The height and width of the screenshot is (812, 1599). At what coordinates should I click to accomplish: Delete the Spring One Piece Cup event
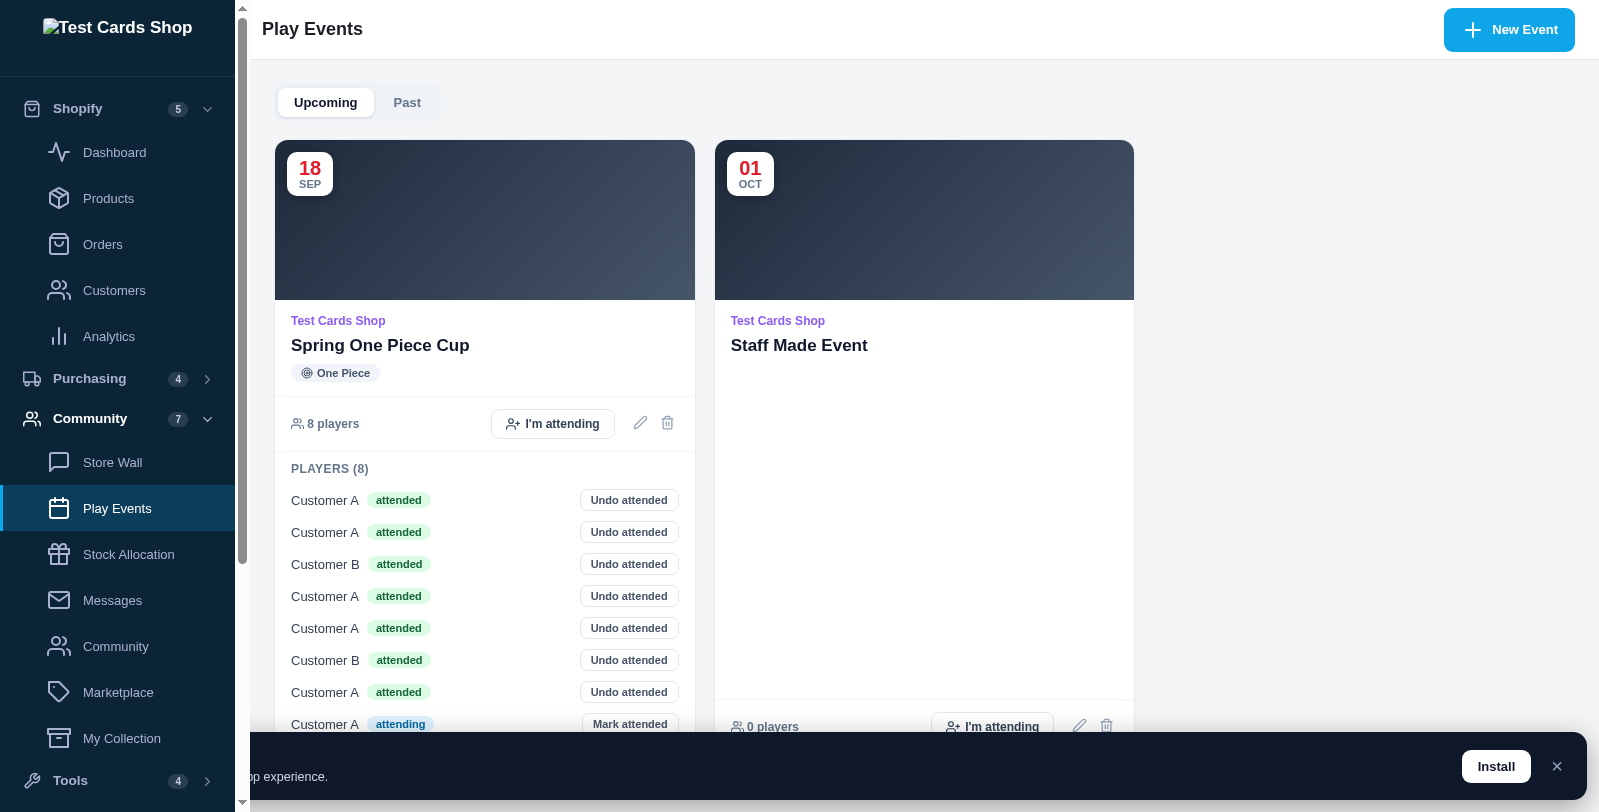coord(667,423)
